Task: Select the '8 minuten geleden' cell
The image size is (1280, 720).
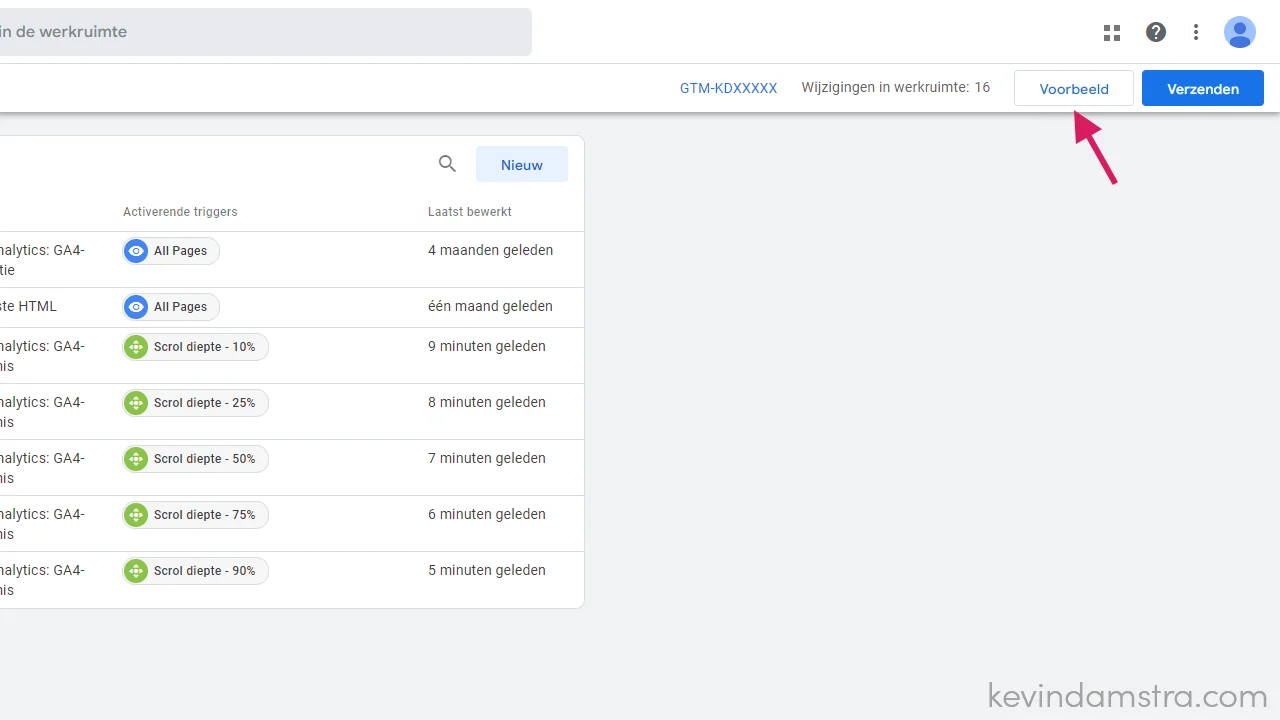Action: point(487,402)
